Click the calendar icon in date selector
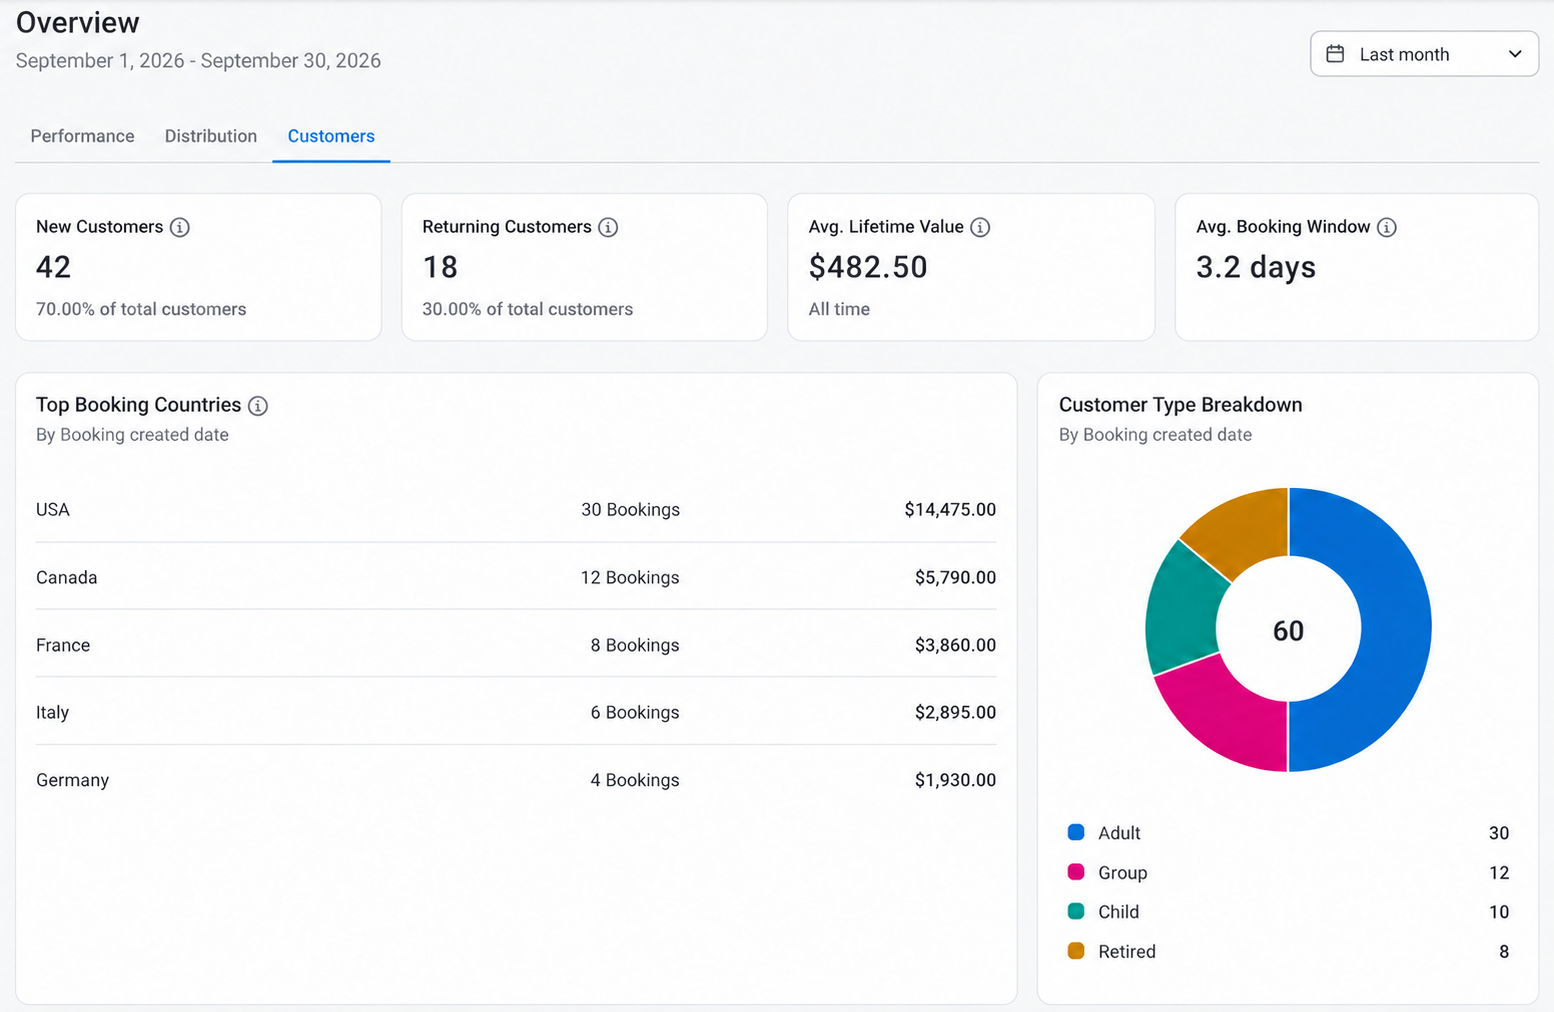1554x1012 pixels. 1335,54
